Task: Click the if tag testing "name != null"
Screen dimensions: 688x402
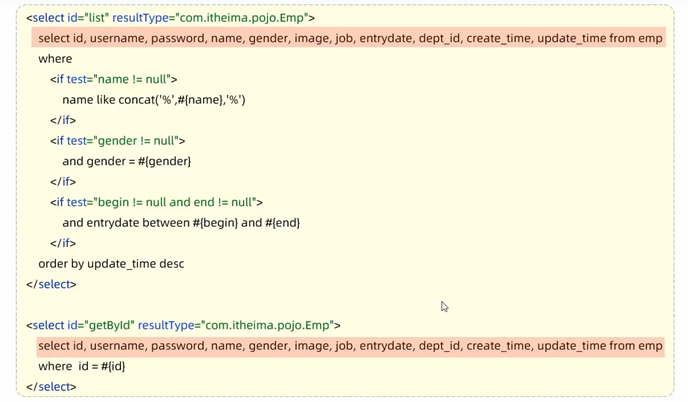Action: [114, 79]
